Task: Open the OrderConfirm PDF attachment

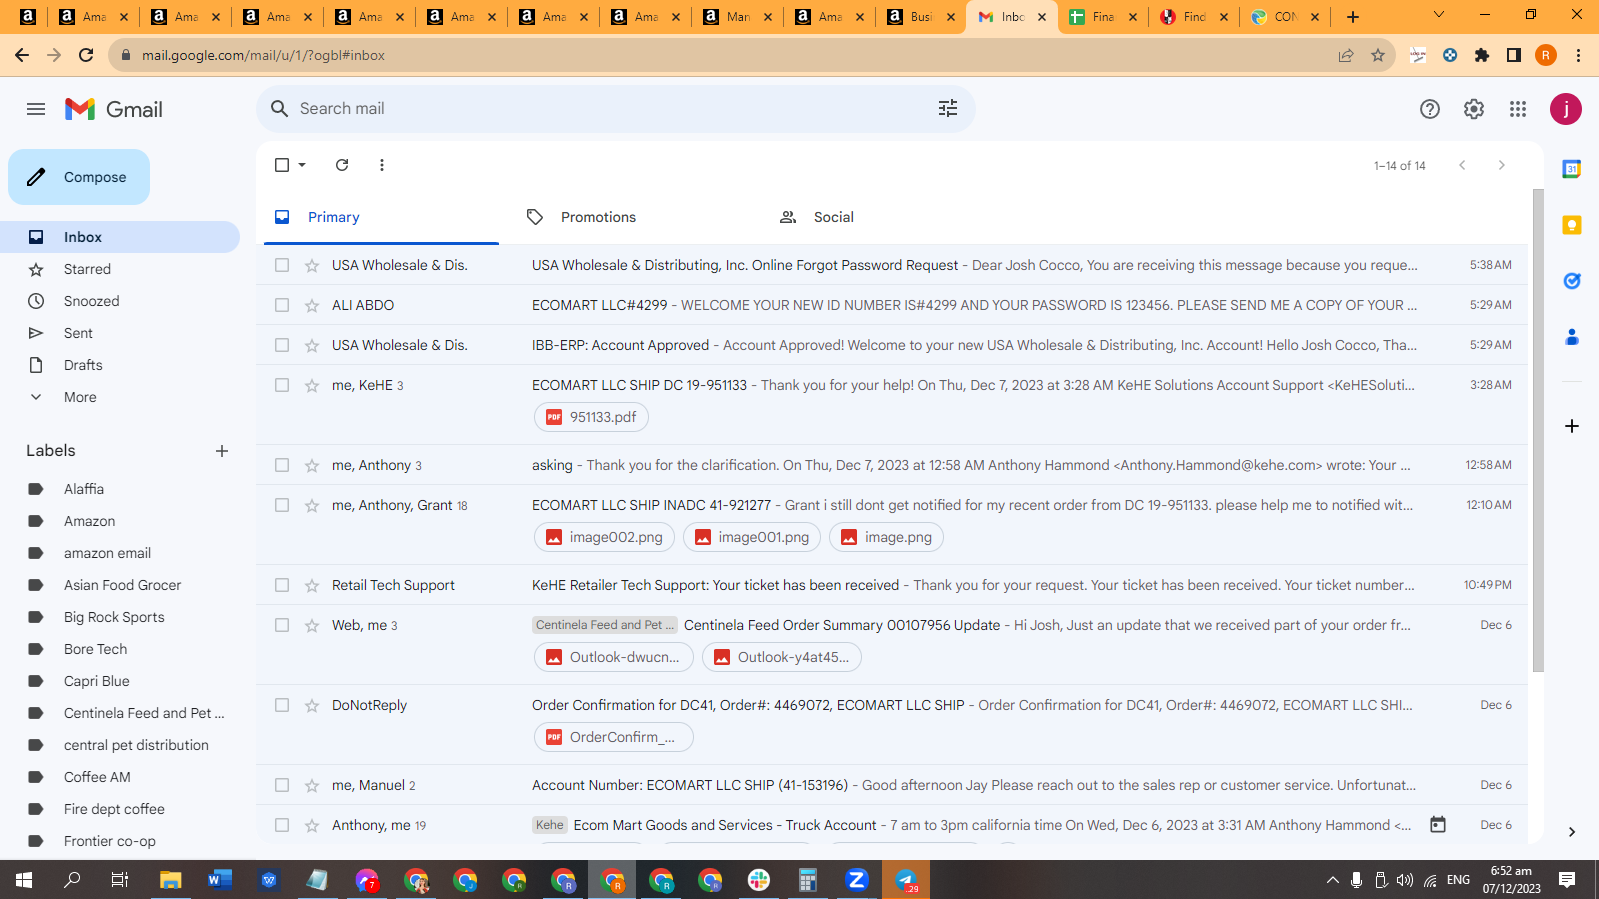Action: tap(613, 737)
